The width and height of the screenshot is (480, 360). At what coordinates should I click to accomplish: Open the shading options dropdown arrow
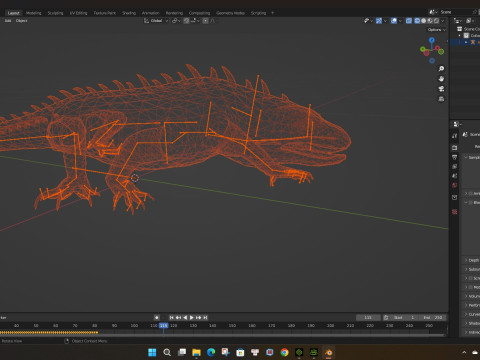(x=443, y=21)
